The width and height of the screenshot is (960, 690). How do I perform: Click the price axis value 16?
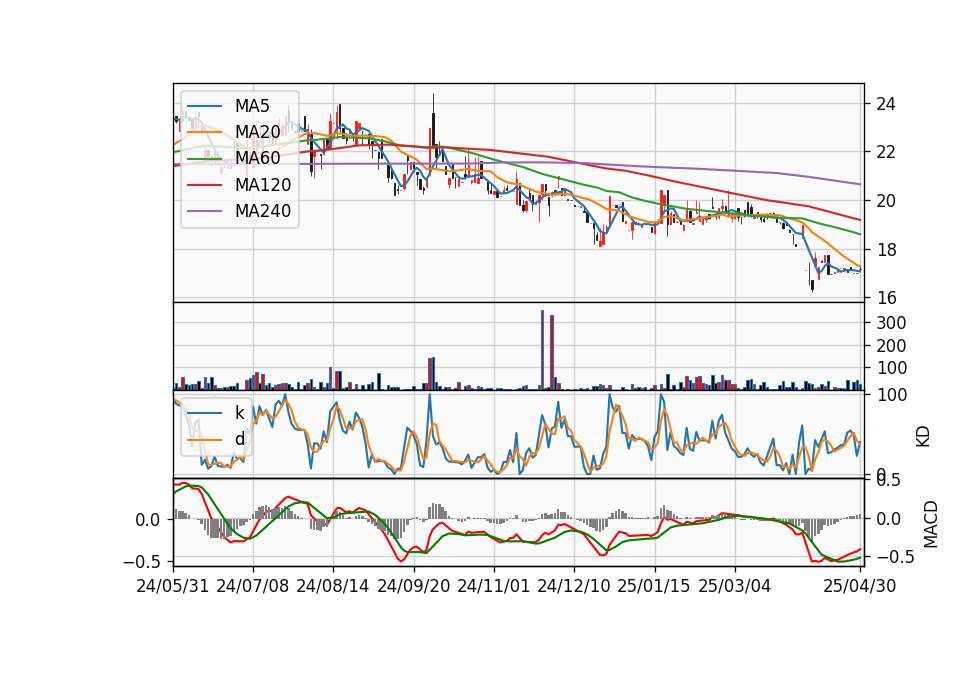885,298
